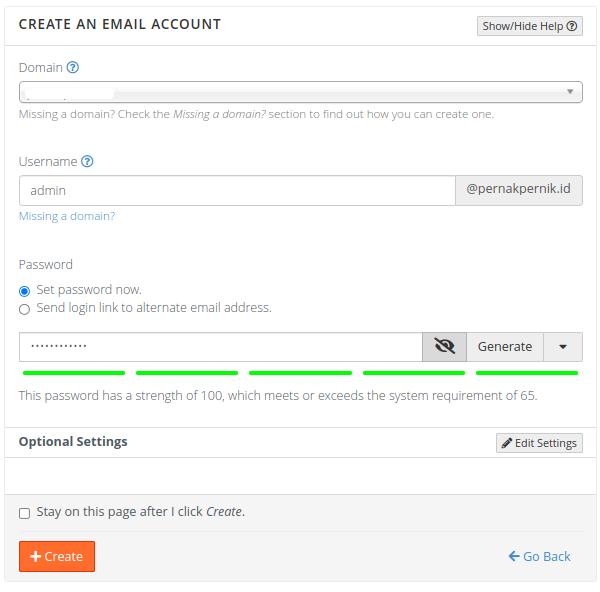Open the Missing a domain? link
The image size is (600, 592).
(x=67, y=216)
